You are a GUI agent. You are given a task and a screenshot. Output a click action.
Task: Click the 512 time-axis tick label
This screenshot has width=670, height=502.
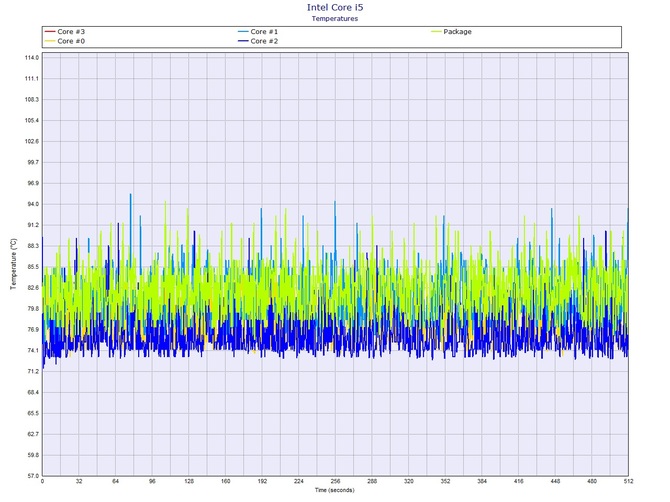click(628, 481)
